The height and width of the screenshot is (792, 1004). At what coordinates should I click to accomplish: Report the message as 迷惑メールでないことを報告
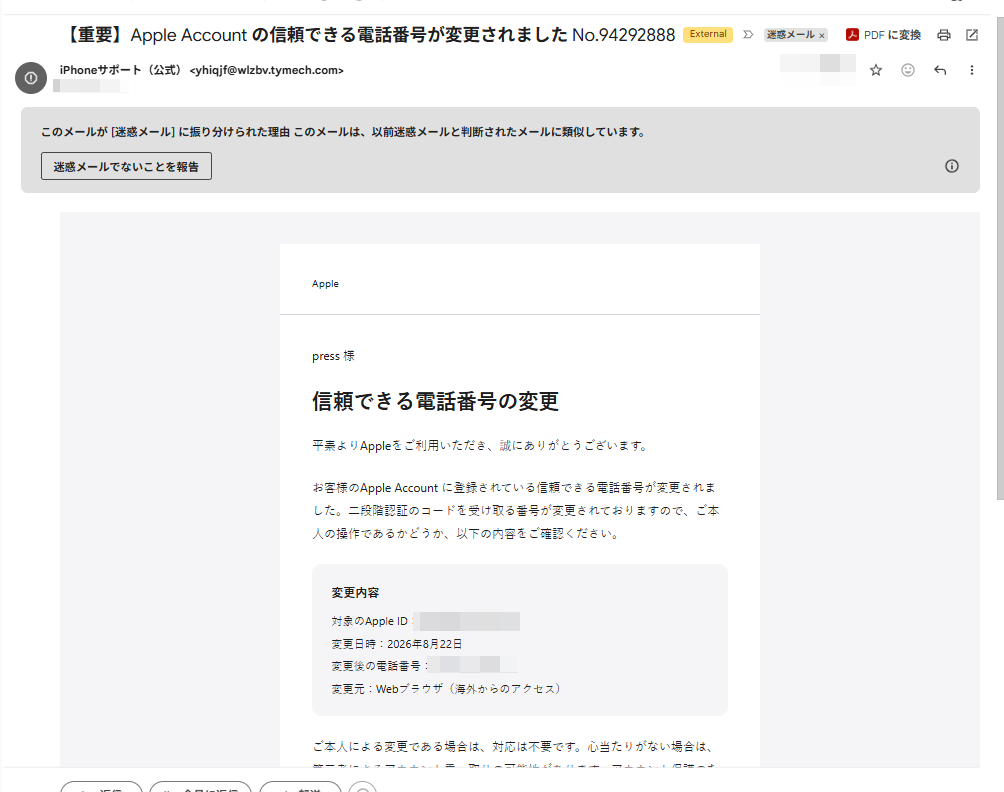[126, 166]
